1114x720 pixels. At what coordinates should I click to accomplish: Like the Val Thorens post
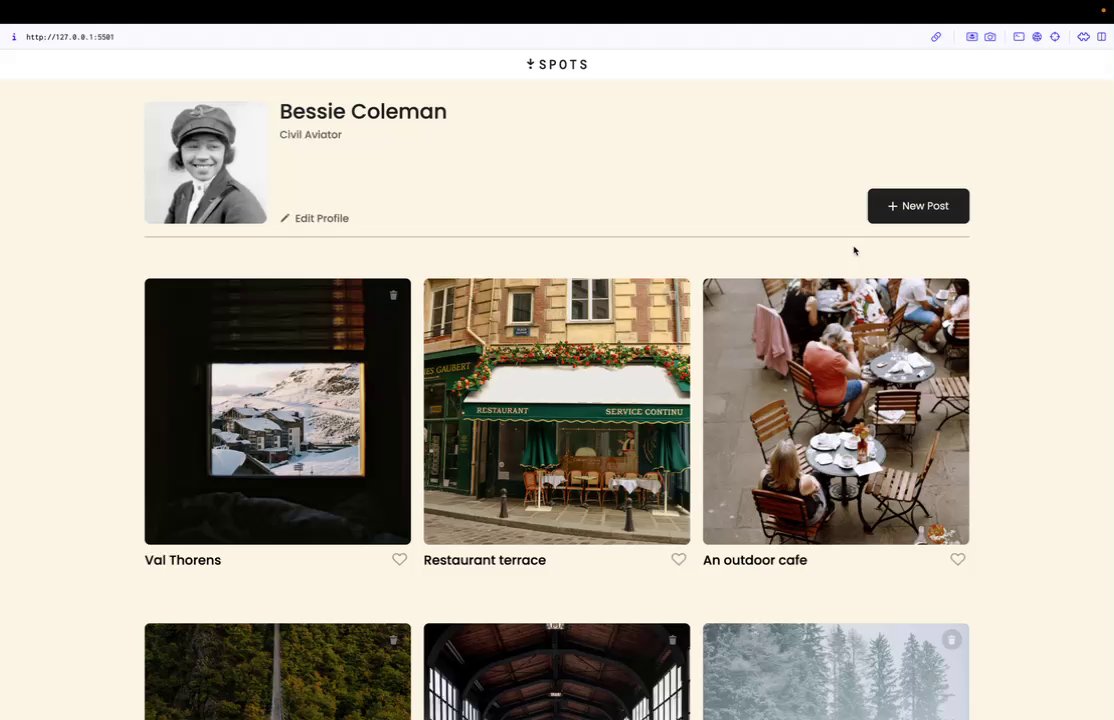[399, 559]
